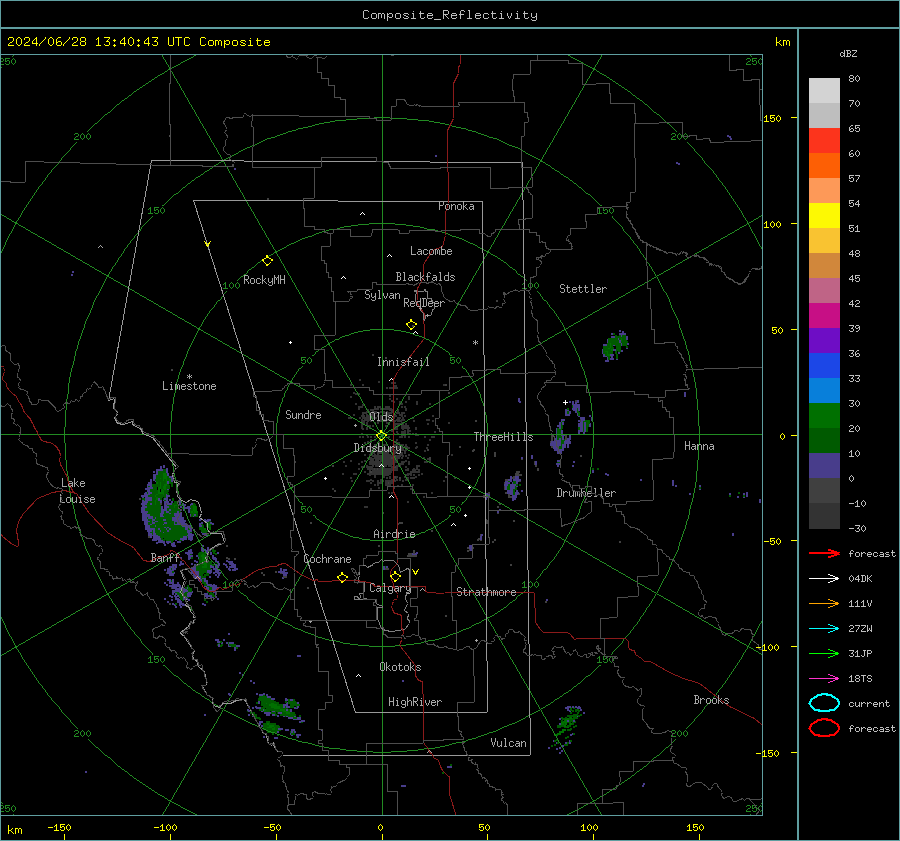Click the Blackfalds label

click(425, 277)
